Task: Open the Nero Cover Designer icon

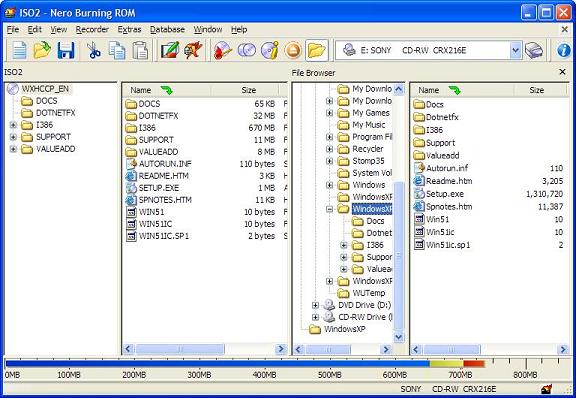Action: coord(170,50)
